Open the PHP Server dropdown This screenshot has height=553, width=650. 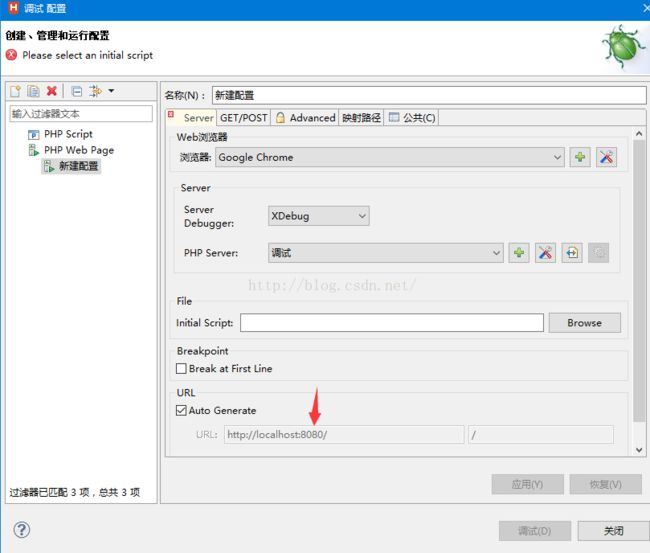tap(386, 253)
